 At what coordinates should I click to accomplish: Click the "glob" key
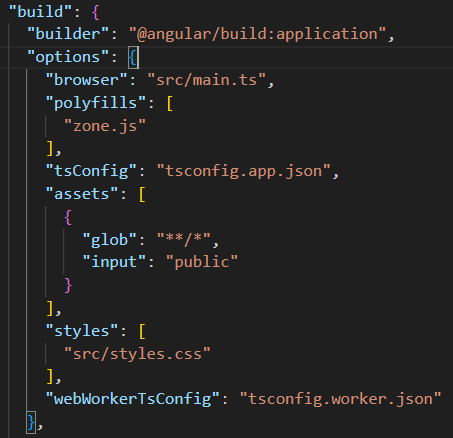109,240
